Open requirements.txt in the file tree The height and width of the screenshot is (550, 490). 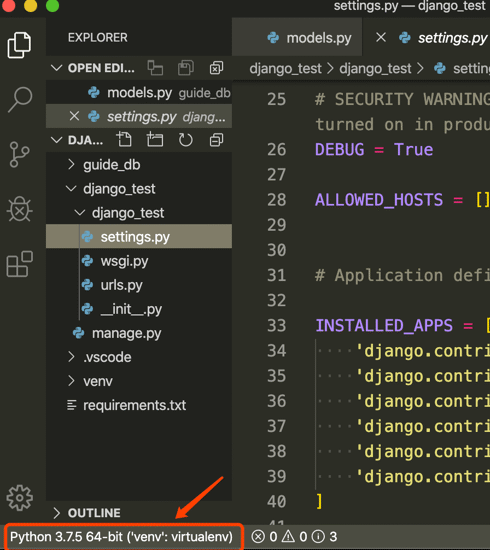point(139,405)
